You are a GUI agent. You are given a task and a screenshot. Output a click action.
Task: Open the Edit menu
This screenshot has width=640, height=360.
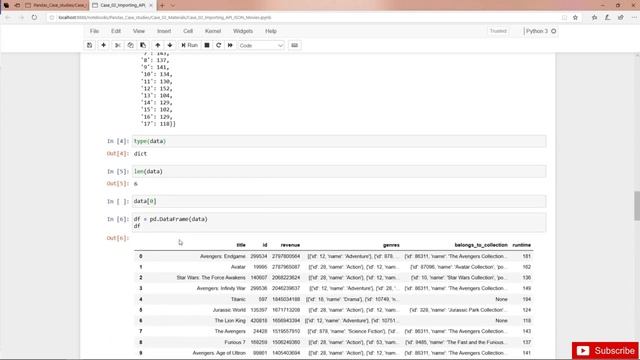pos(116,31)
